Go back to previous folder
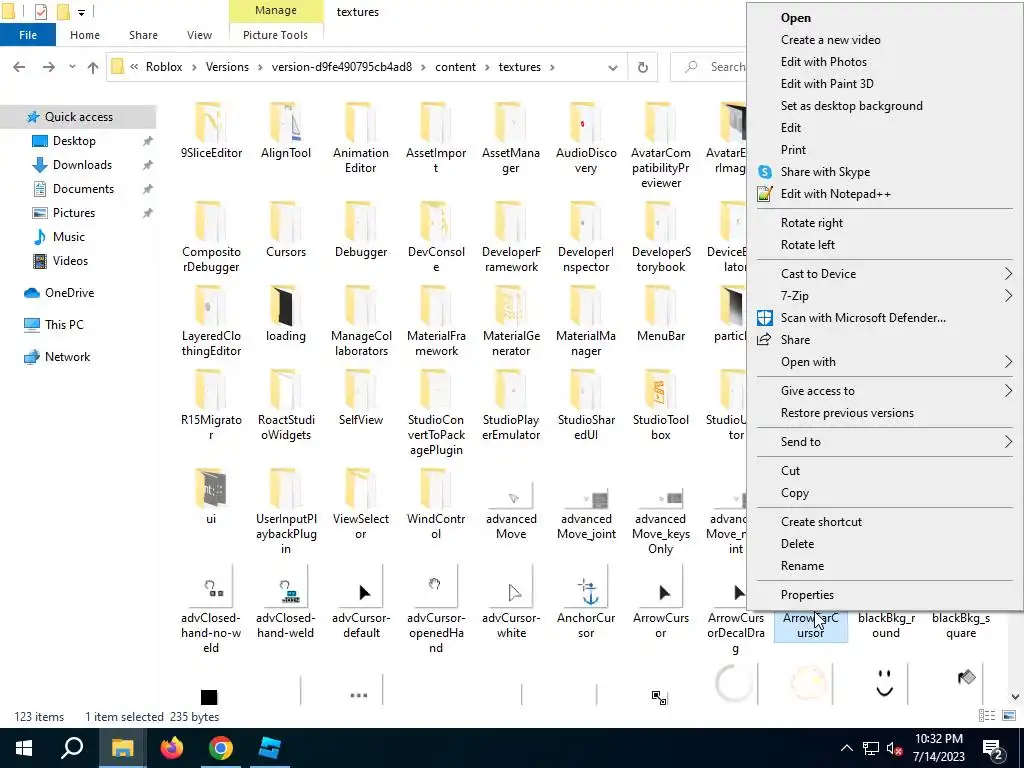Screen dimensions: 1024x768 click(19, 67)
